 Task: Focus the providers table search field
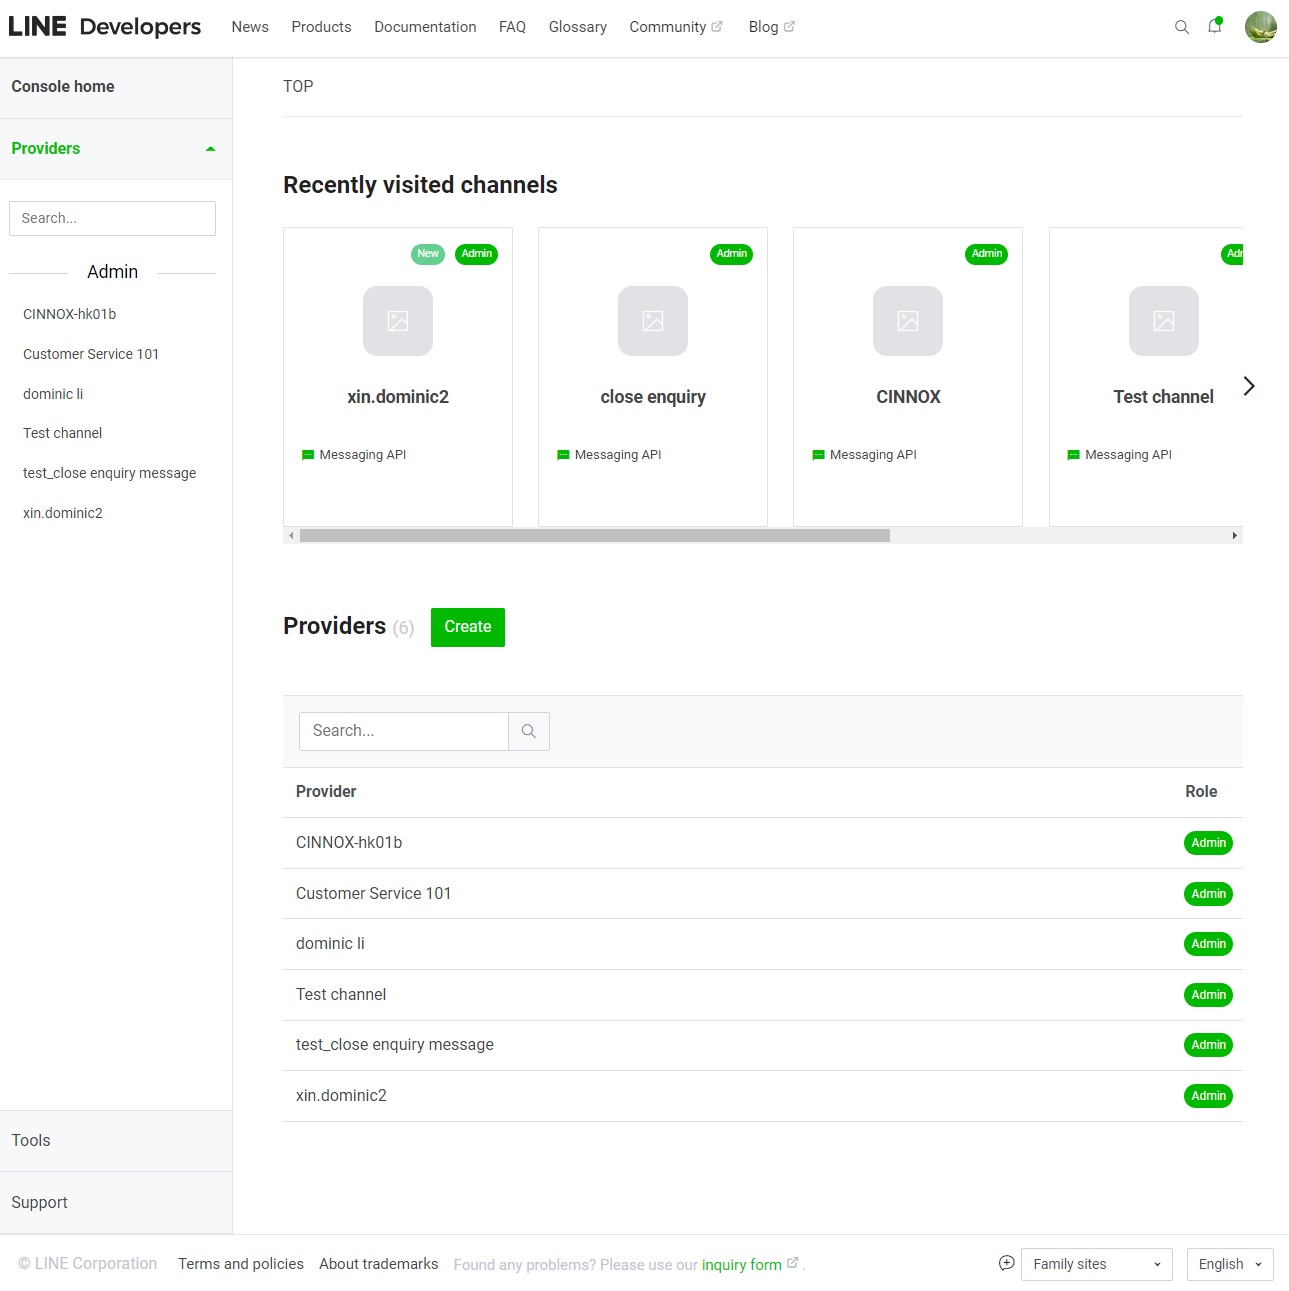(x=404, y=731)
